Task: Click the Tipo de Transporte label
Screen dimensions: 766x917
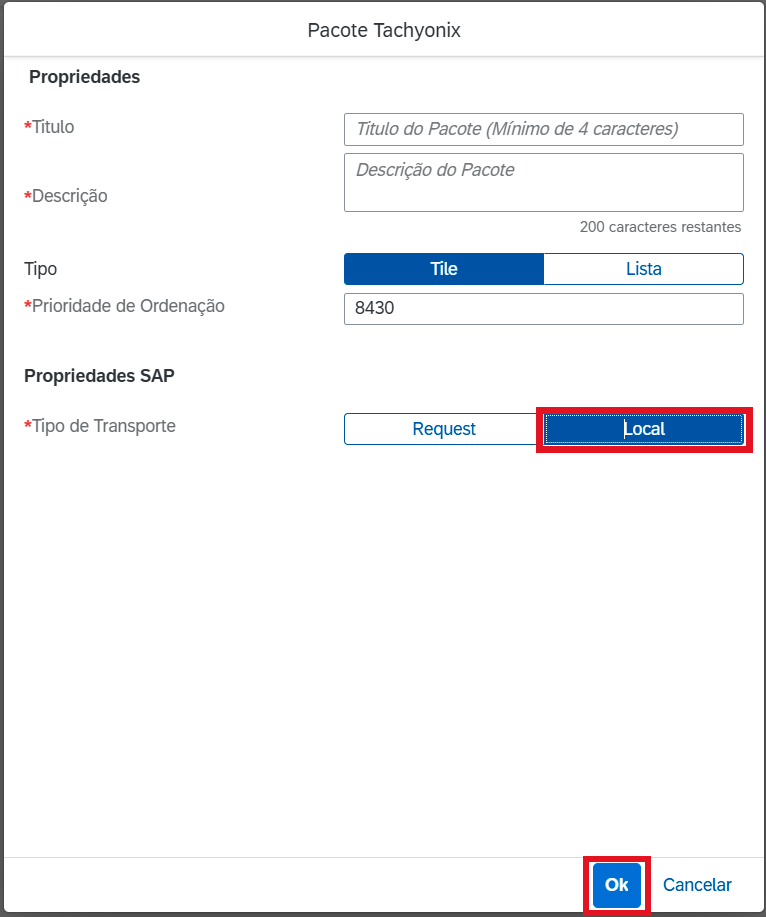Action: (x=103, y=426)
